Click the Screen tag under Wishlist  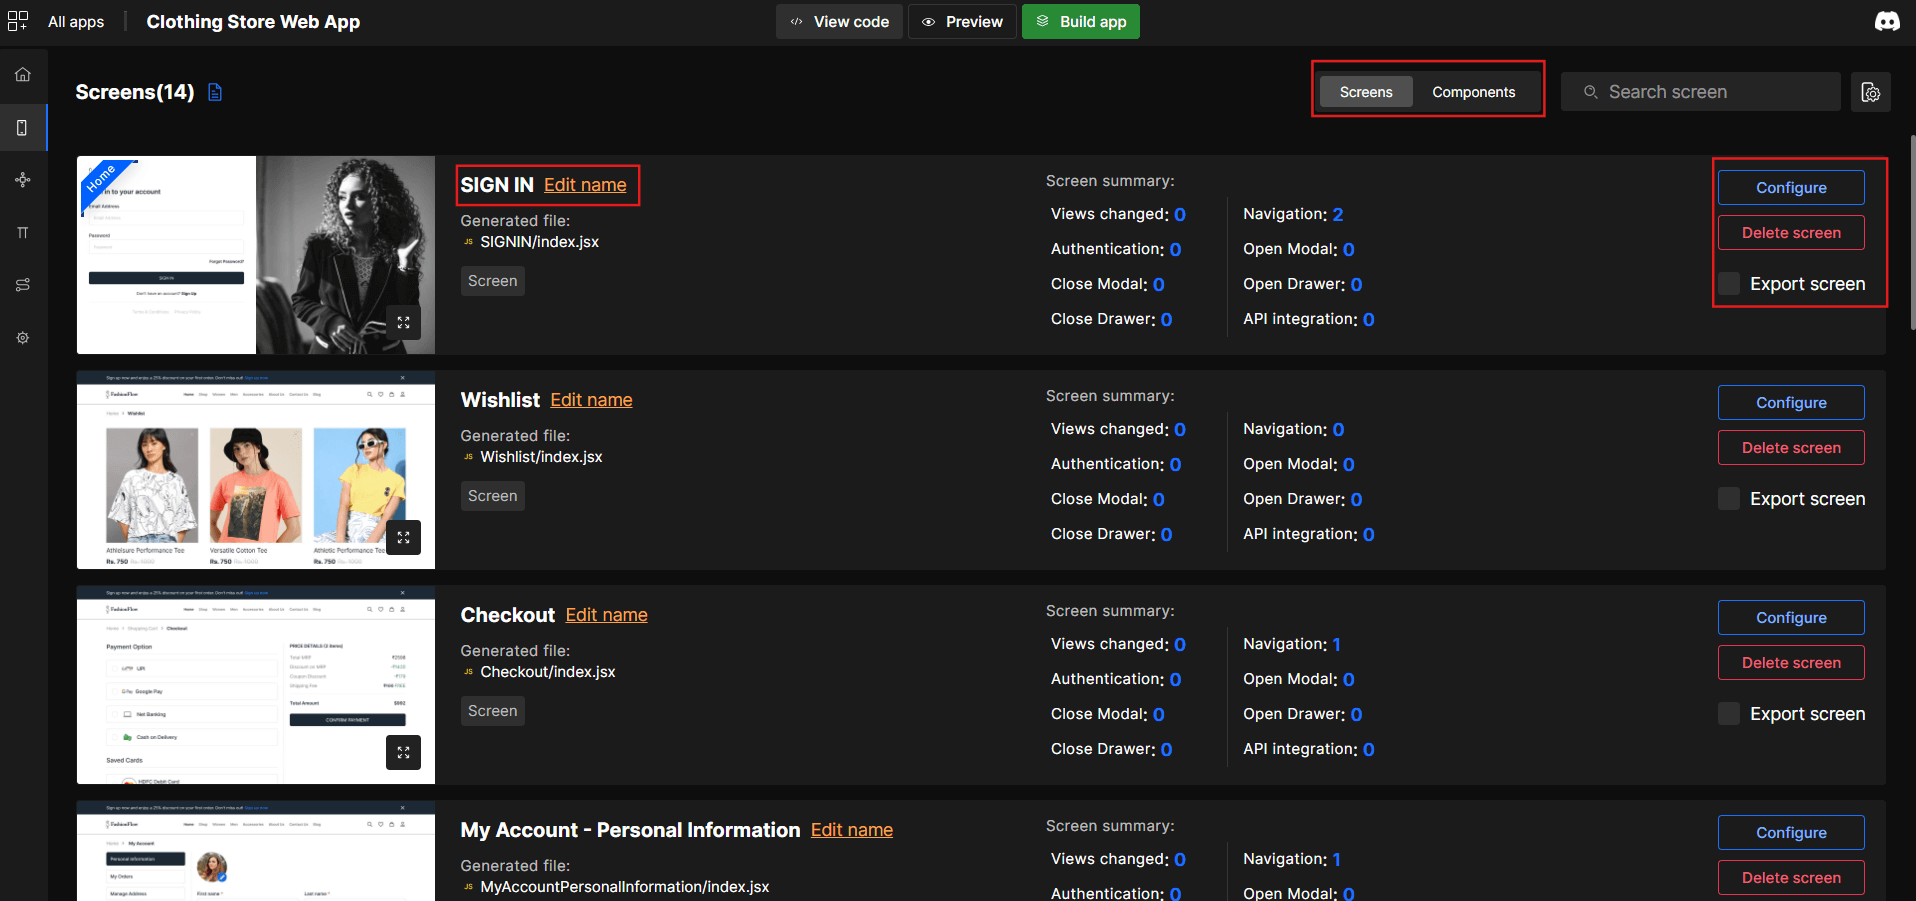pyautogui.click(x=493, y=496)
